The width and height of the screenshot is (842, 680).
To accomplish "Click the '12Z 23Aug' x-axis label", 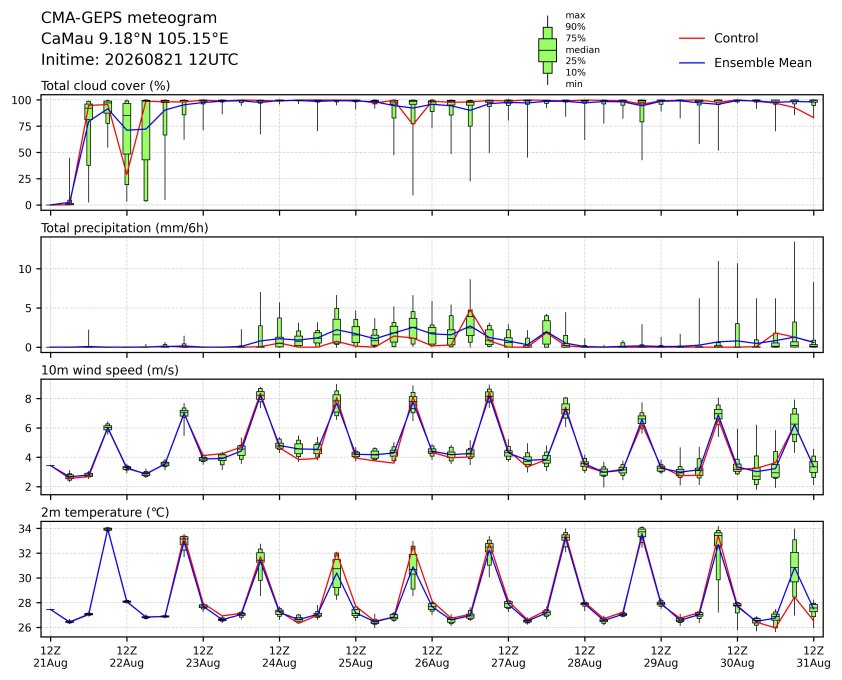I will pos(203,657).
